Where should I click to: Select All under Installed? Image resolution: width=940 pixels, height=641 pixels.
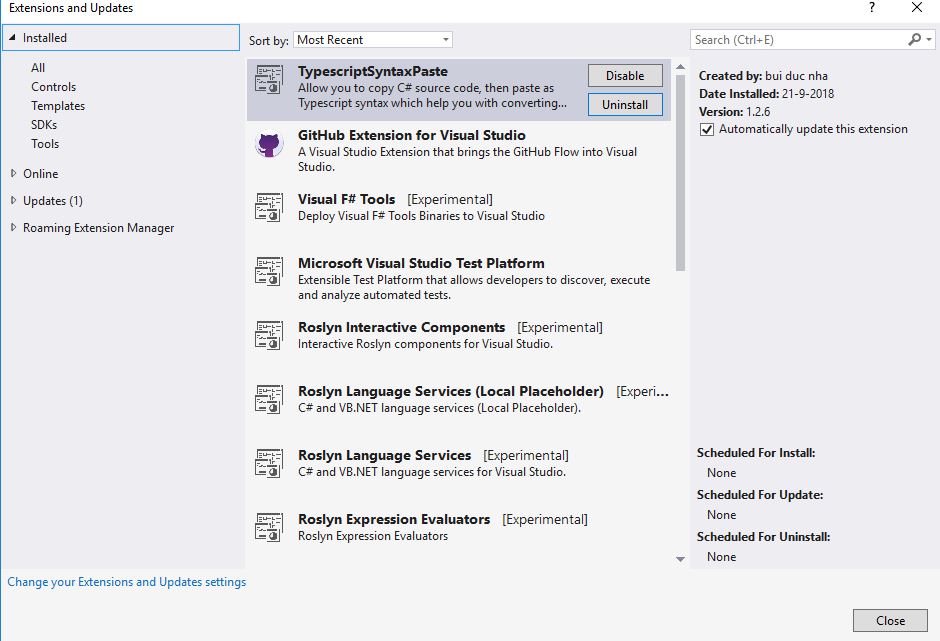[38, 68]
